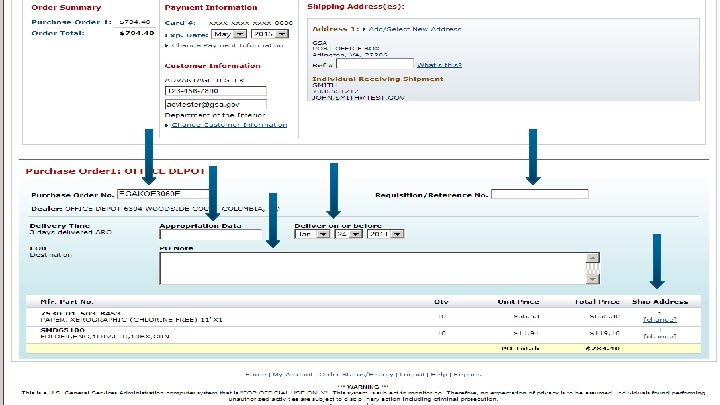Click the Department of the Interior text

(x=215, y=115)
